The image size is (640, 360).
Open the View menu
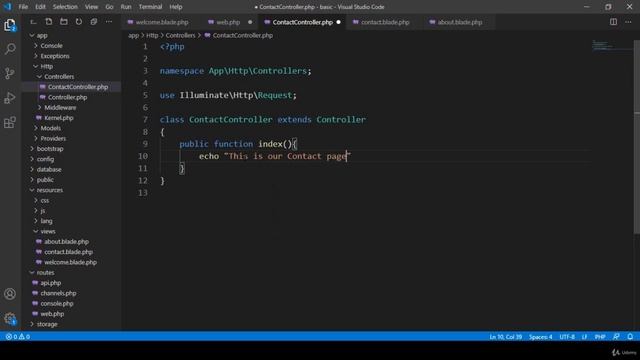tap(91, 7)
